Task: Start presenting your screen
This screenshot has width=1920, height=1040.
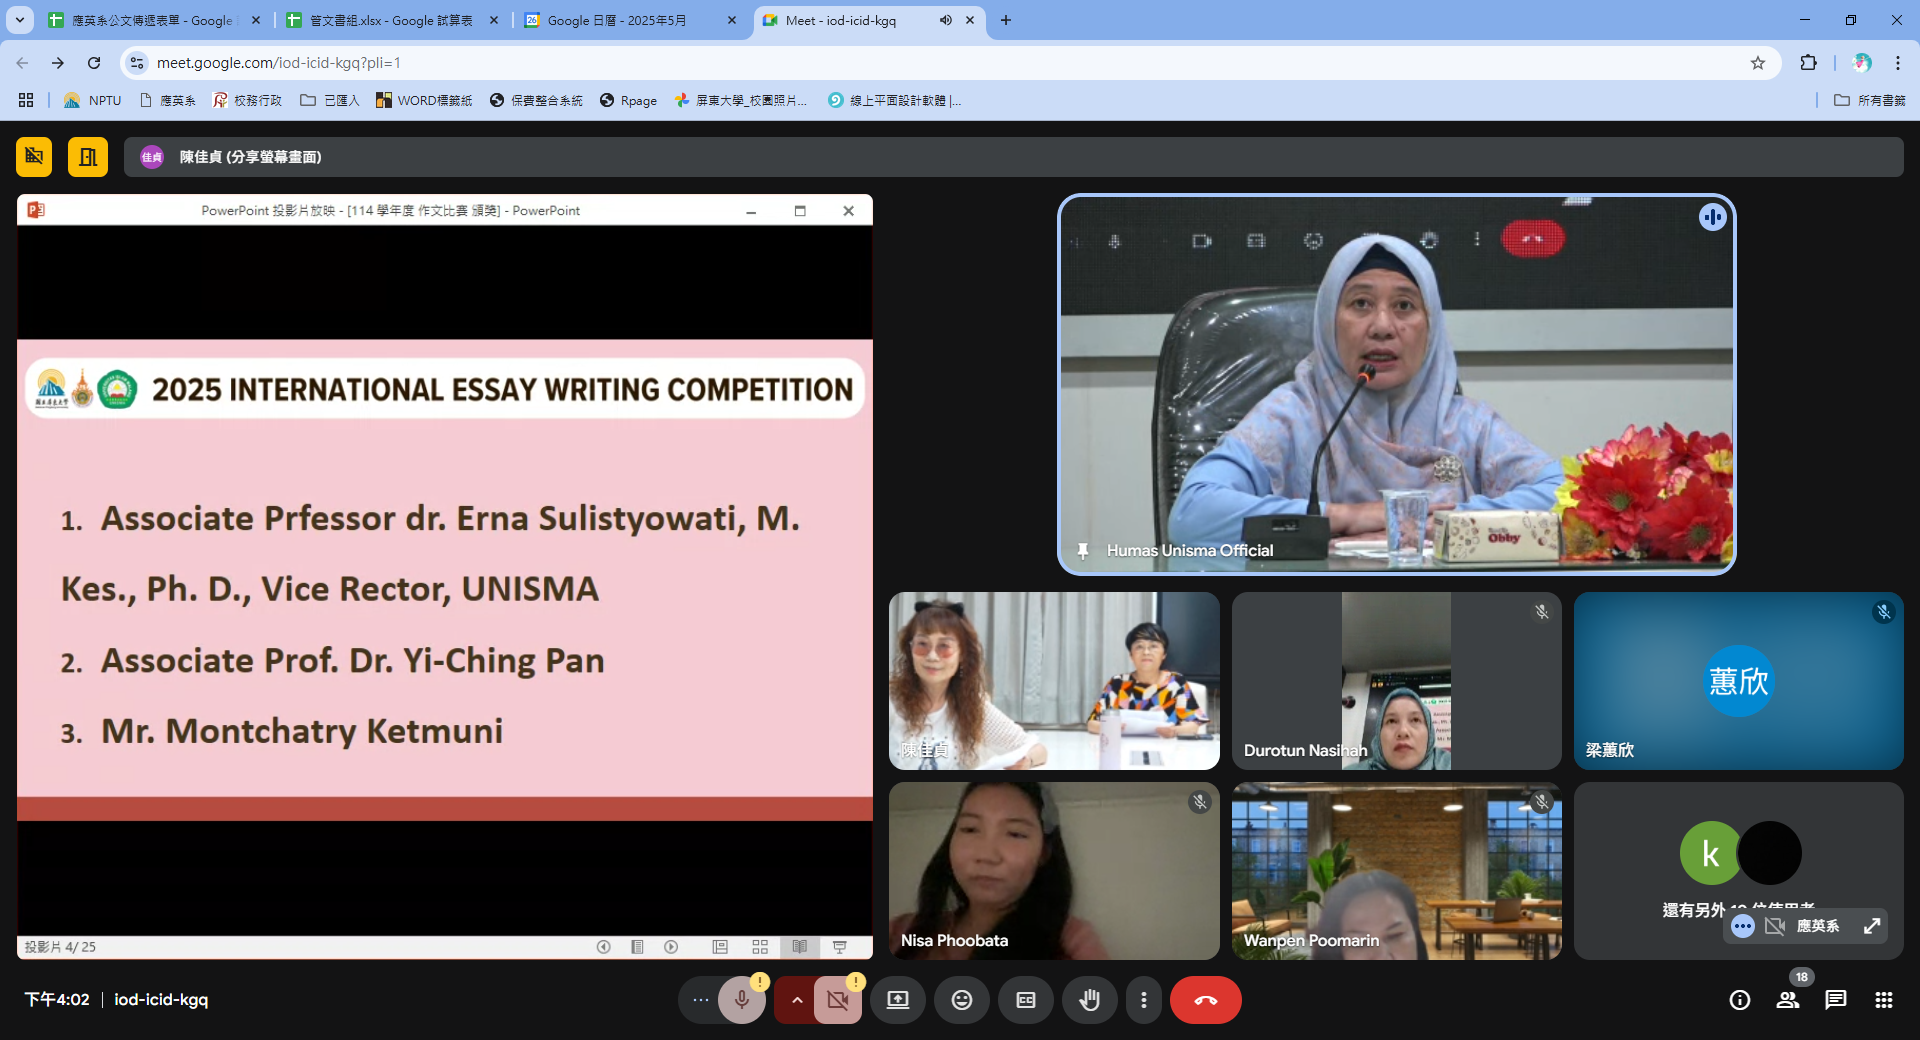Action: [898, 1000]
